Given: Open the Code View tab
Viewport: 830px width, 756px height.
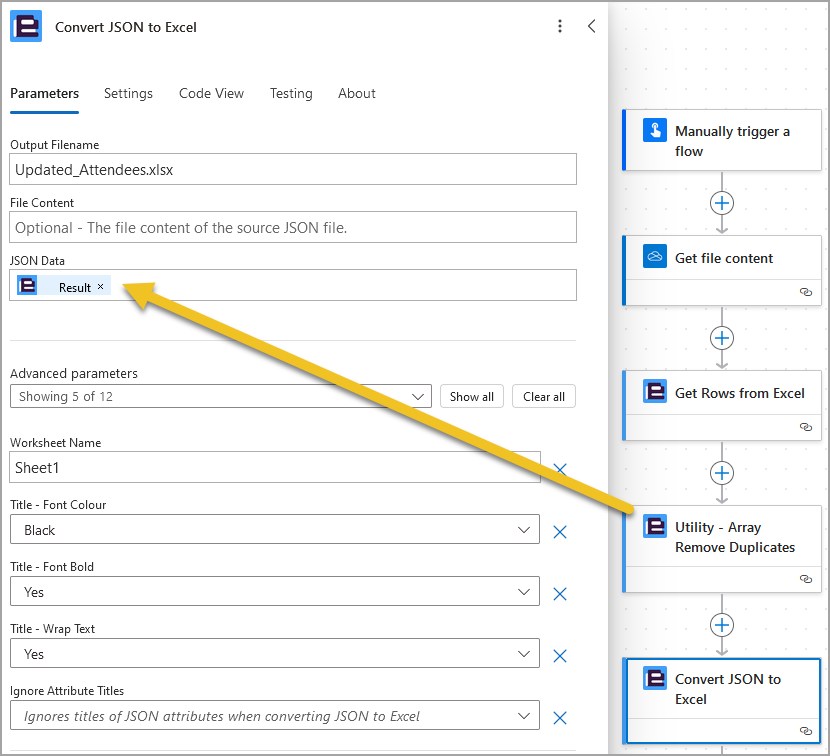Looking at the screenshot, I should 211,94.
